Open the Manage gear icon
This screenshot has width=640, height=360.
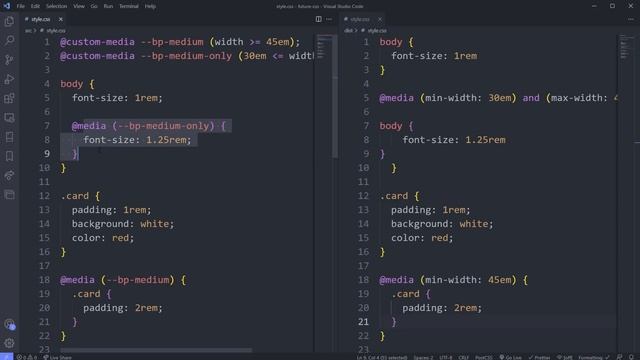point(9,343)
